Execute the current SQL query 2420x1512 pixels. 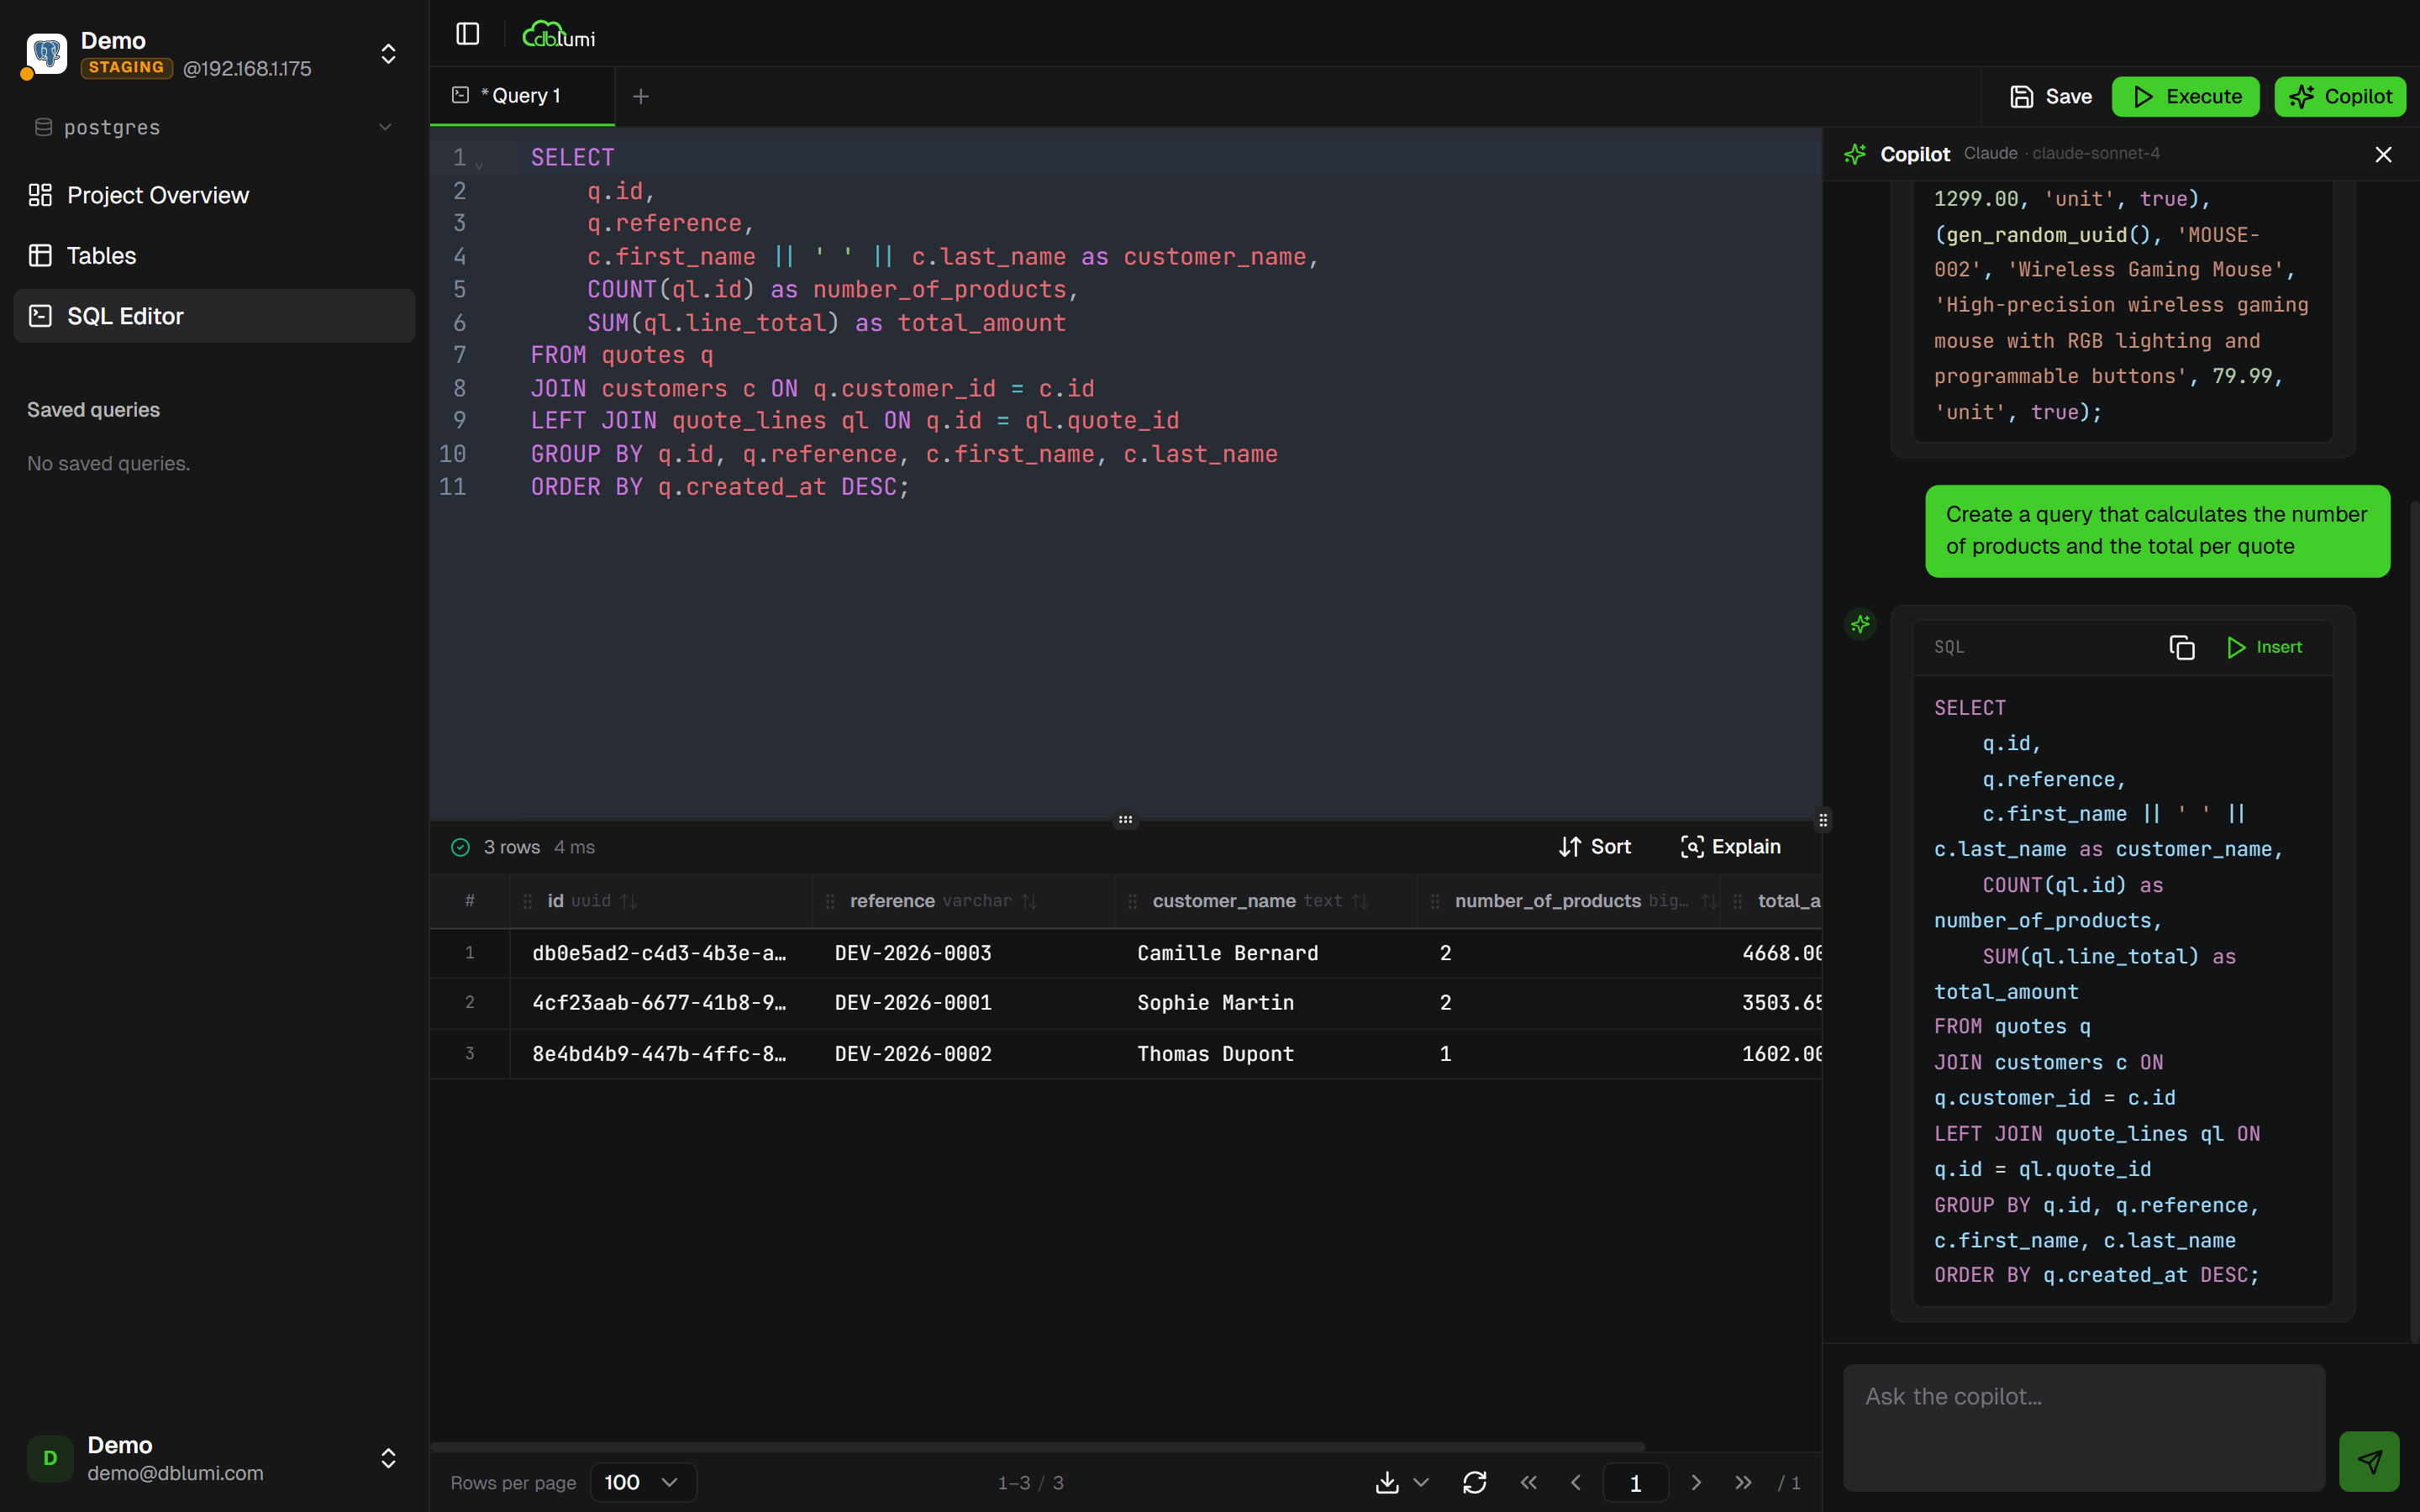(2185, 96)
